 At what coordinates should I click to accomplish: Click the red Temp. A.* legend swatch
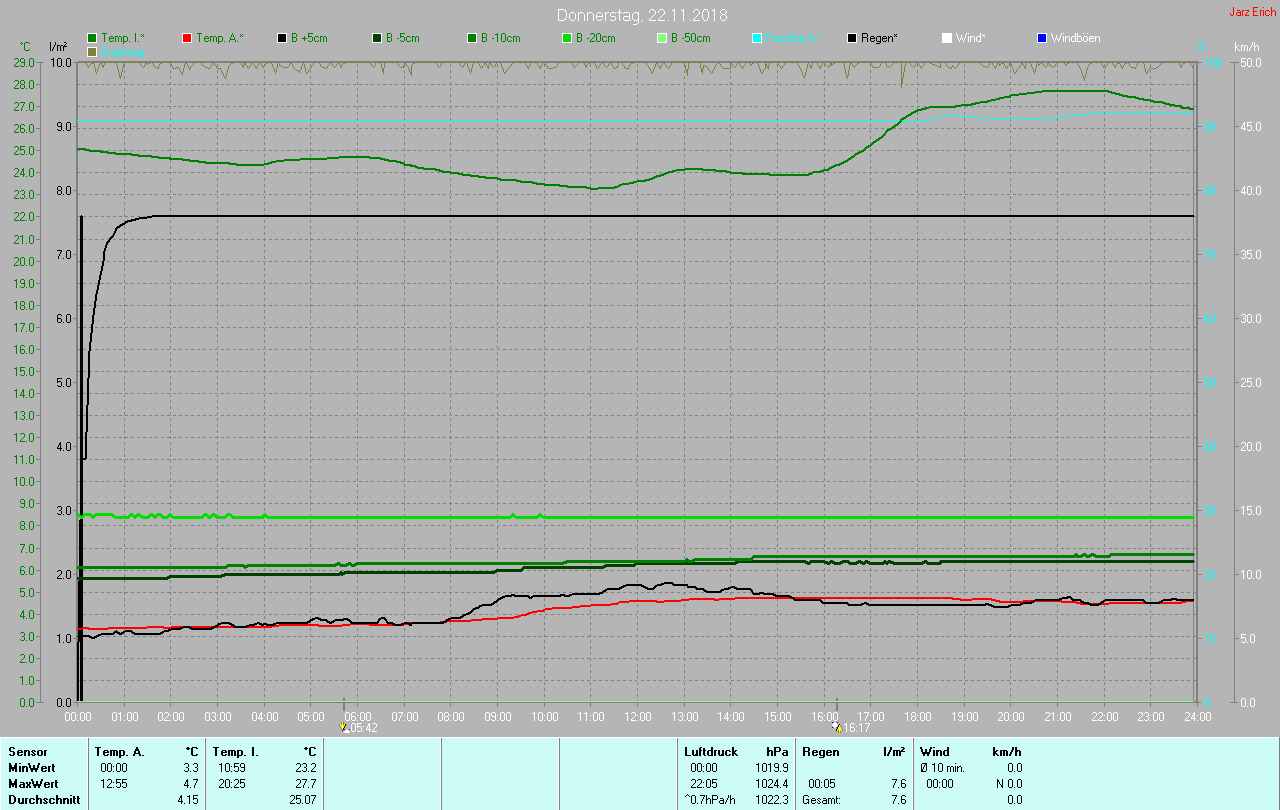187,38
